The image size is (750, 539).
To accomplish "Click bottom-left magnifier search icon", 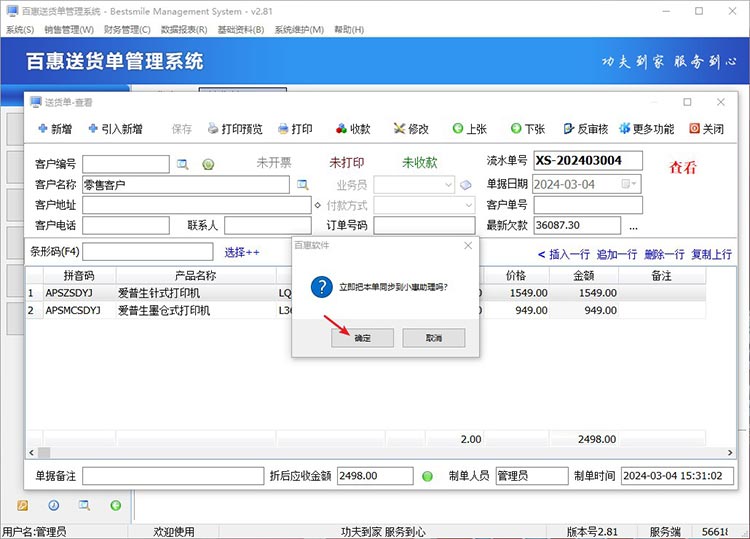I will 84,505.
